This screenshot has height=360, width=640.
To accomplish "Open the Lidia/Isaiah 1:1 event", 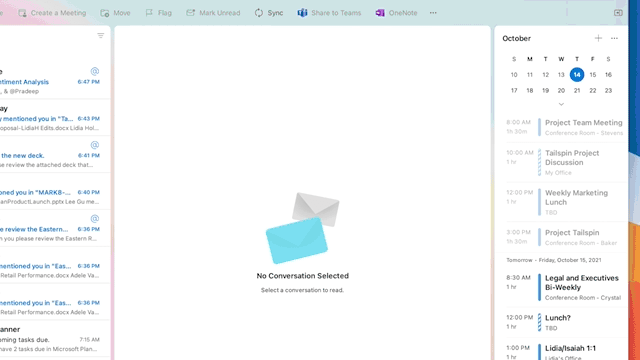I will pyautogui.click(x=565, y=352).
